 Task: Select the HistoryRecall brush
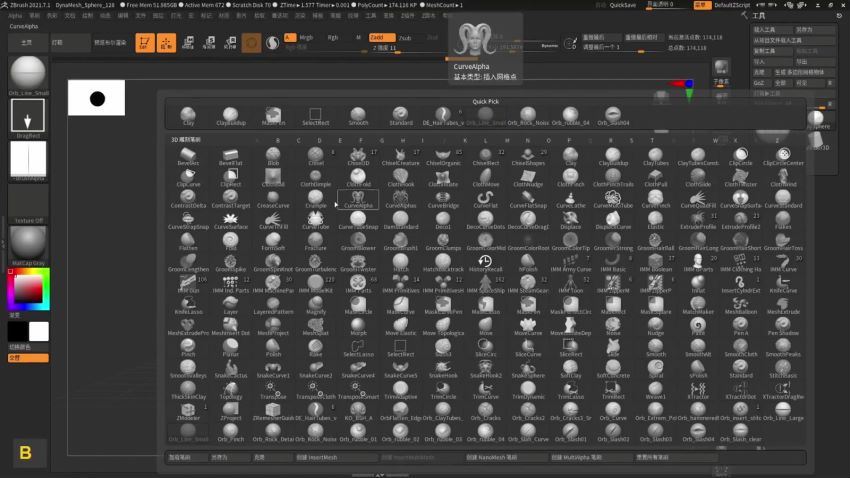click(x=485, y=263)
